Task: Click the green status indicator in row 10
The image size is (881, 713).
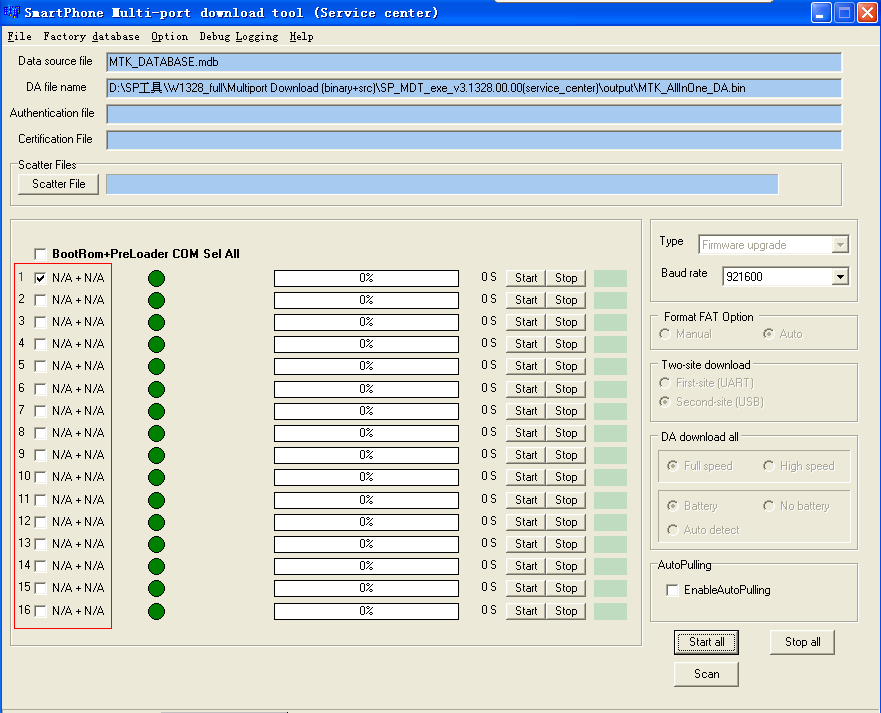Action: [156, 477]
